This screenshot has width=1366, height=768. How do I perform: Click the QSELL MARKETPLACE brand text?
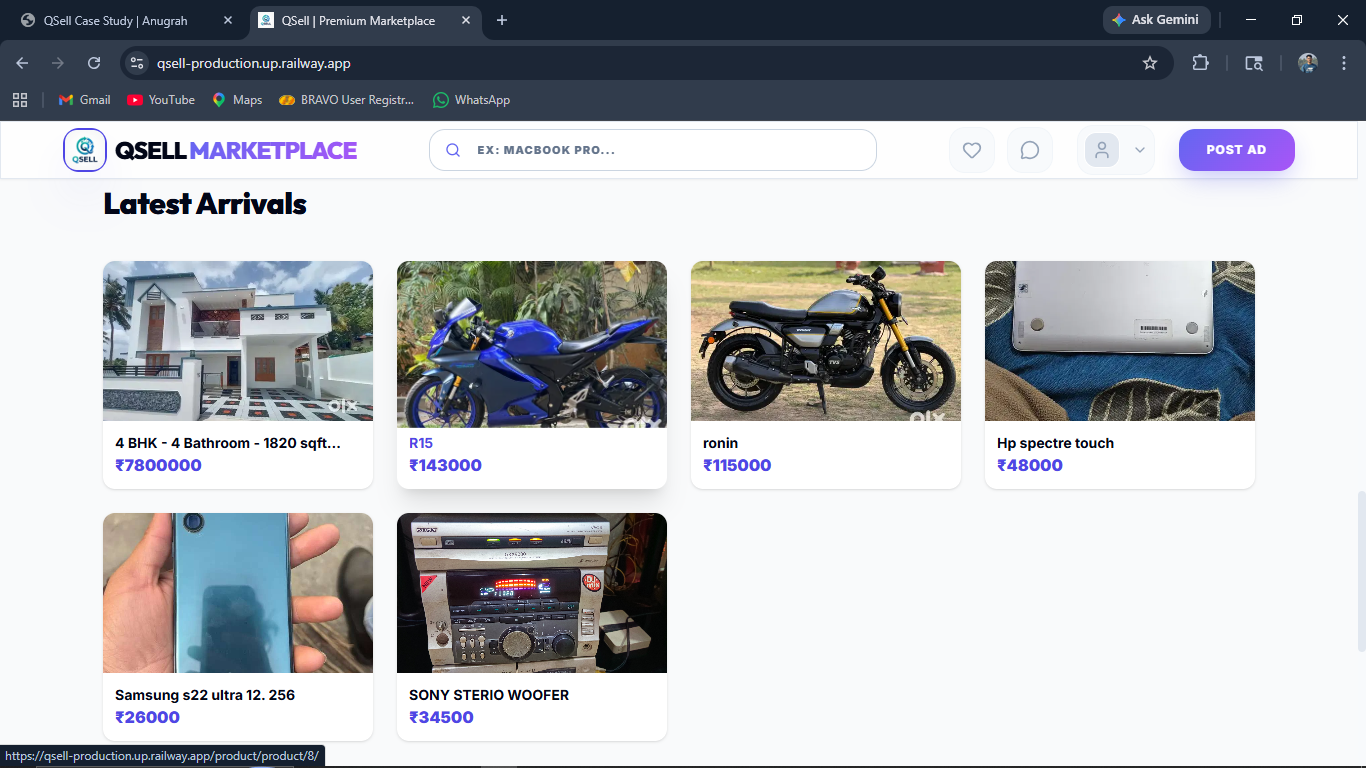tap(236, 150)
